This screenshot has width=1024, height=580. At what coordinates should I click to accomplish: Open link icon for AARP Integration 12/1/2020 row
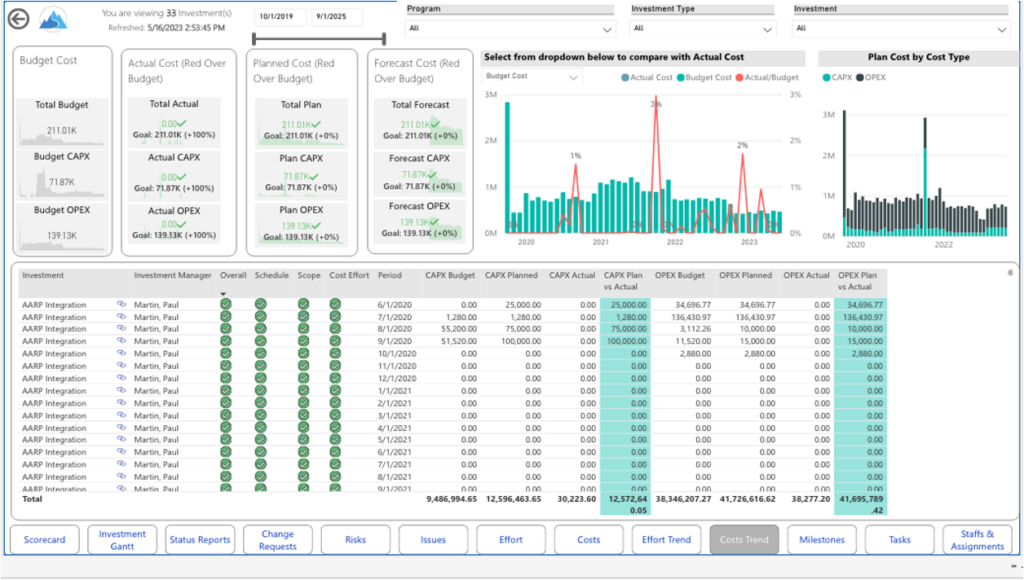(121, 378)
